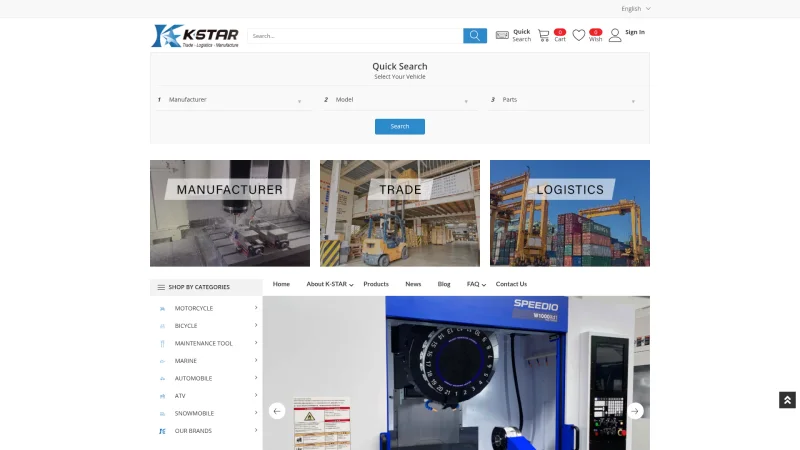Click the Shop By Categories hamburger icon
800x450 pixels.
[161, 287]
